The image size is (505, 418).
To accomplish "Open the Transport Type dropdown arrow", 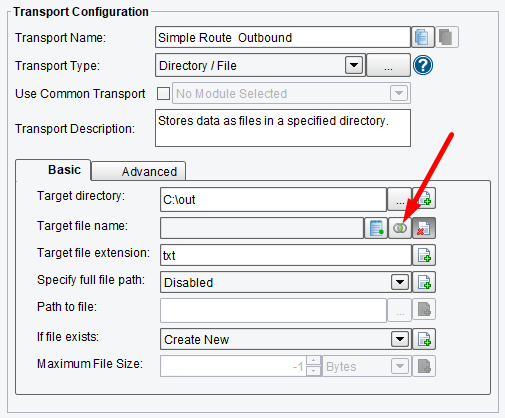I will 354,65.
